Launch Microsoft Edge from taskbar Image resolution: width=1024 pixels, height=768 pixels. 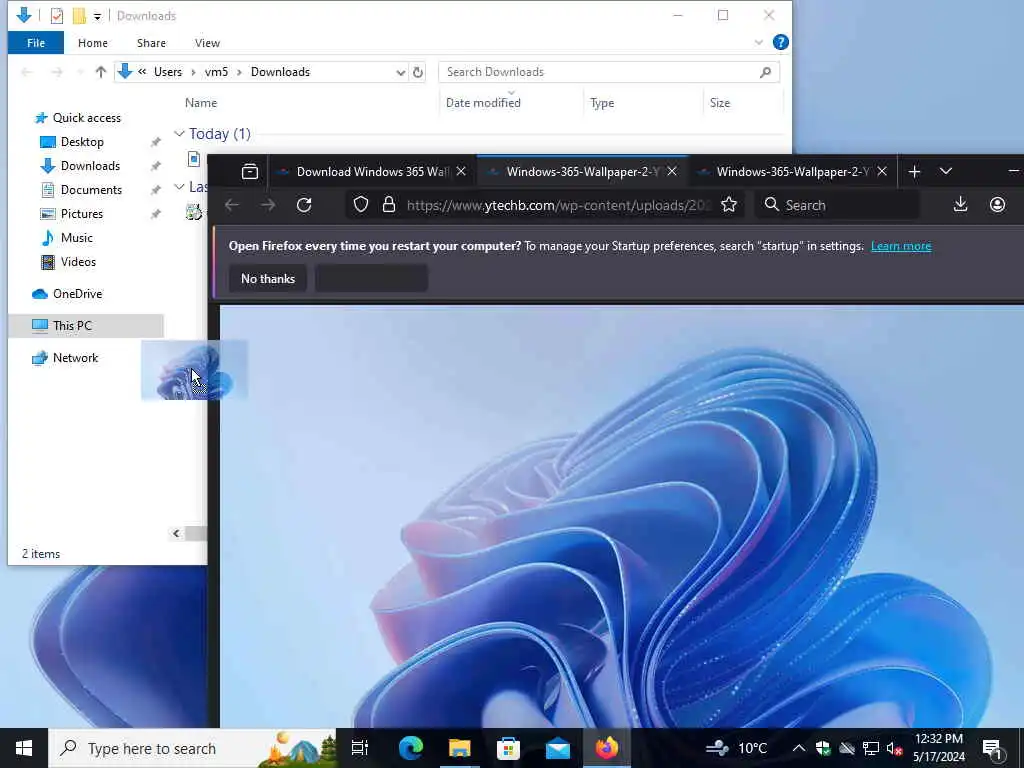click(411, 748)
